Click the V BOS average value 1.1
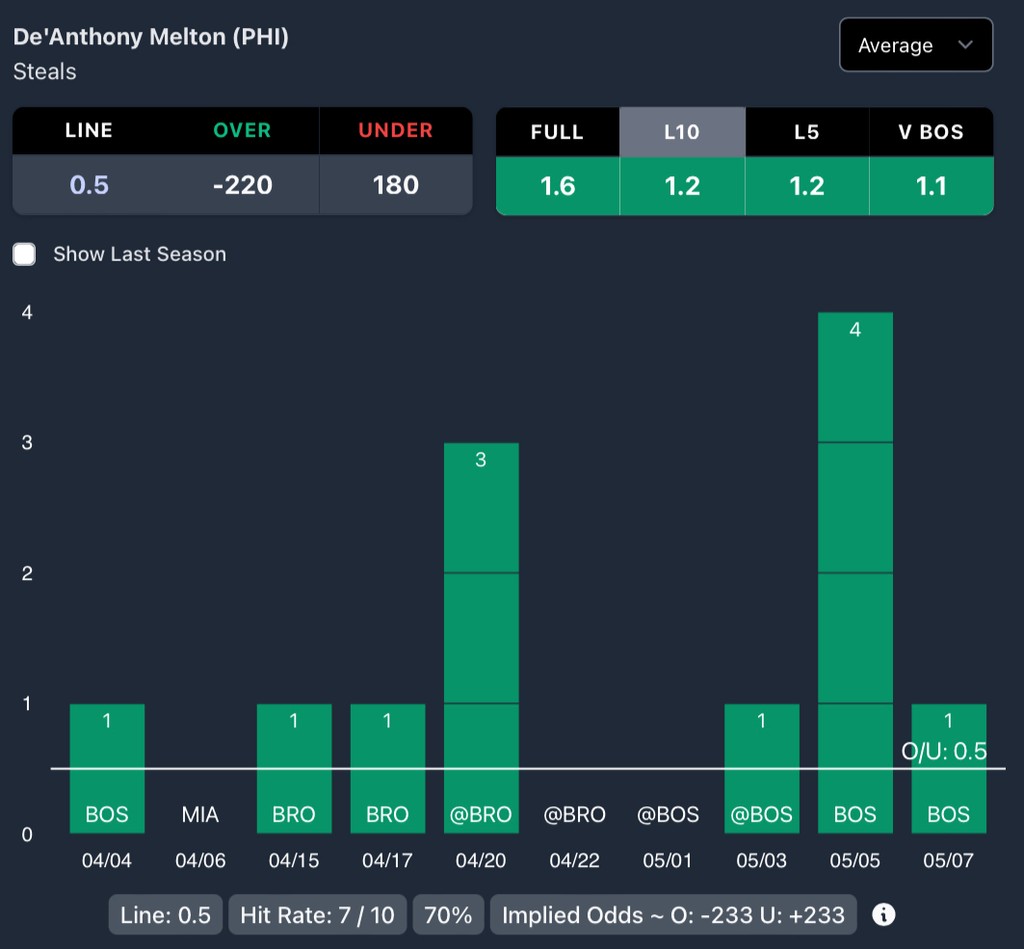The image size is (1024, 949). pos(931,186)
